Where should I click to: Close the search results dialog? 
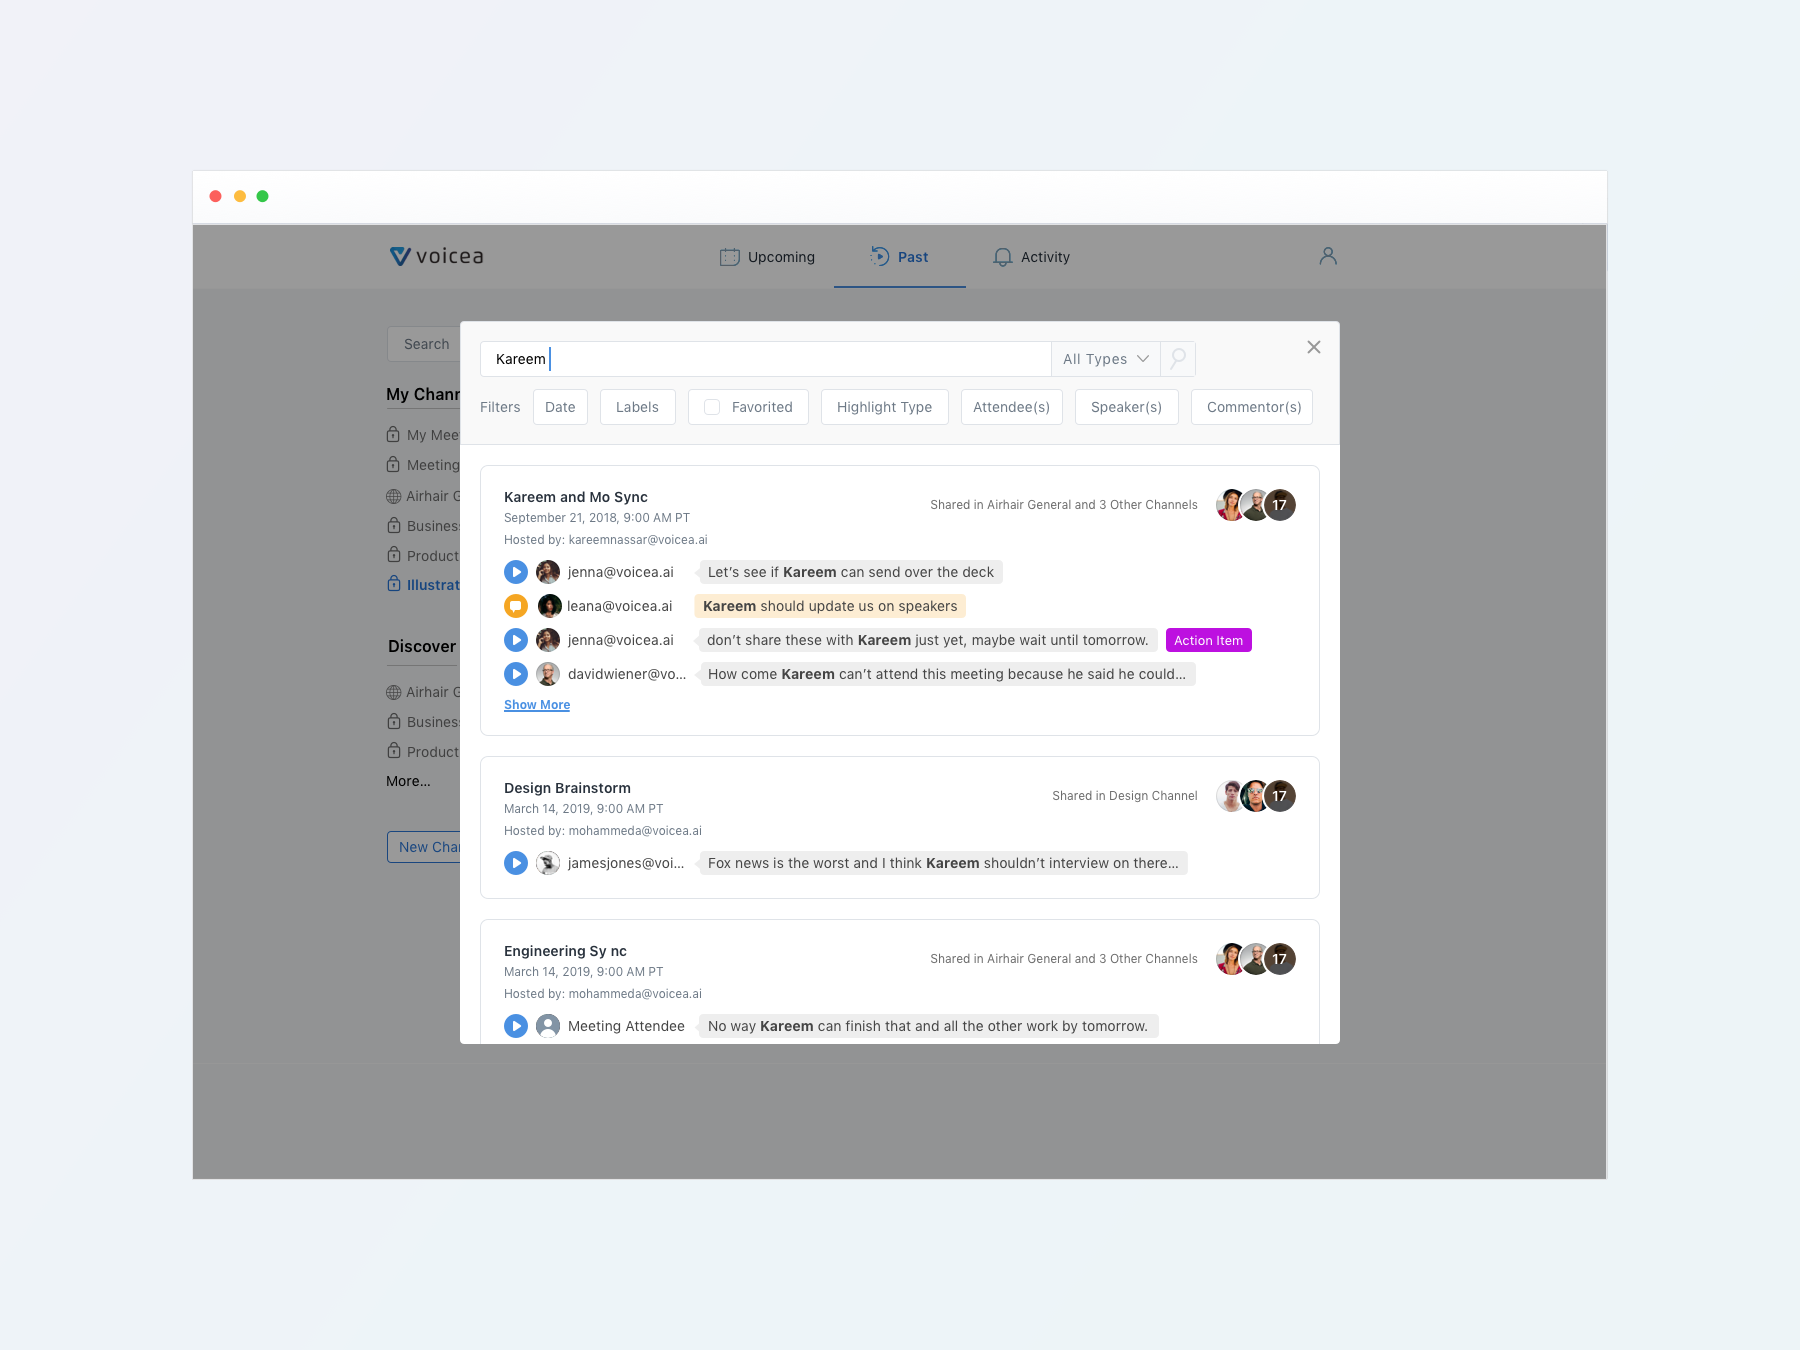(x=1313, y=347)
